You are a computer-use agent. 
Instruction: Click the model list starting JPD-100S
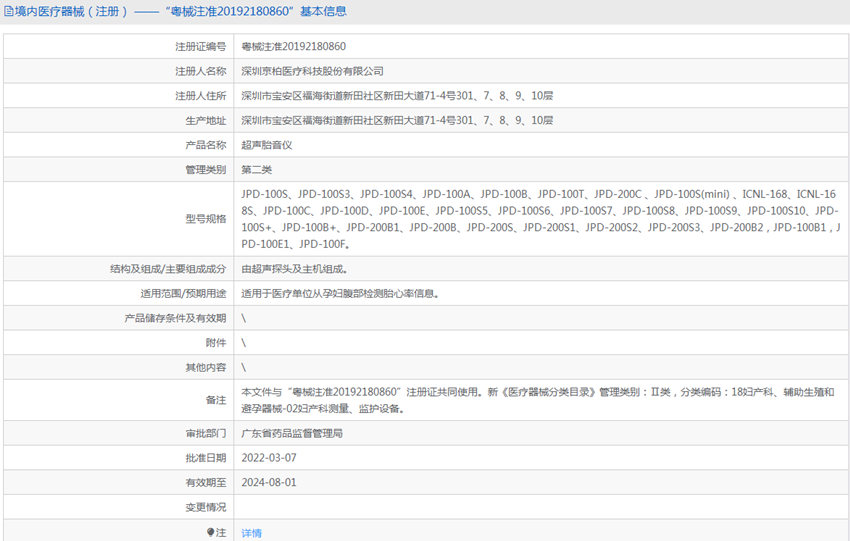540,219
